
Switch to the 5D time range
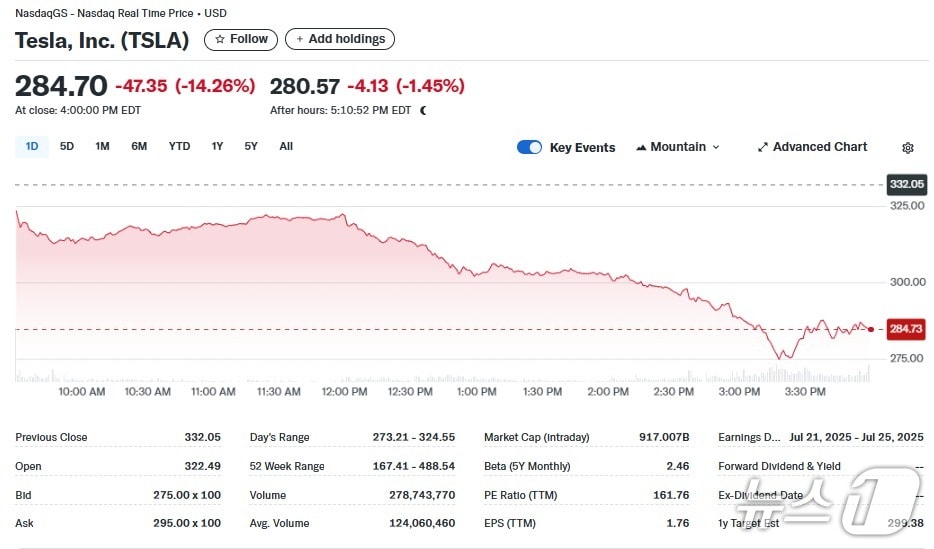pyautogui.click(x=67, y=146)
